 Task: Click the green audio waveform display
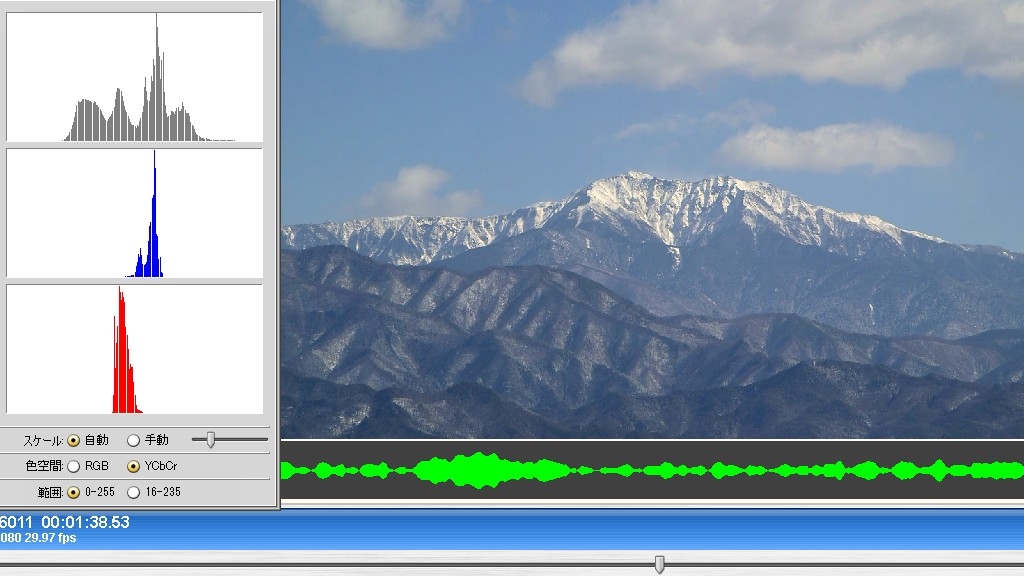[x=652, y=470]
